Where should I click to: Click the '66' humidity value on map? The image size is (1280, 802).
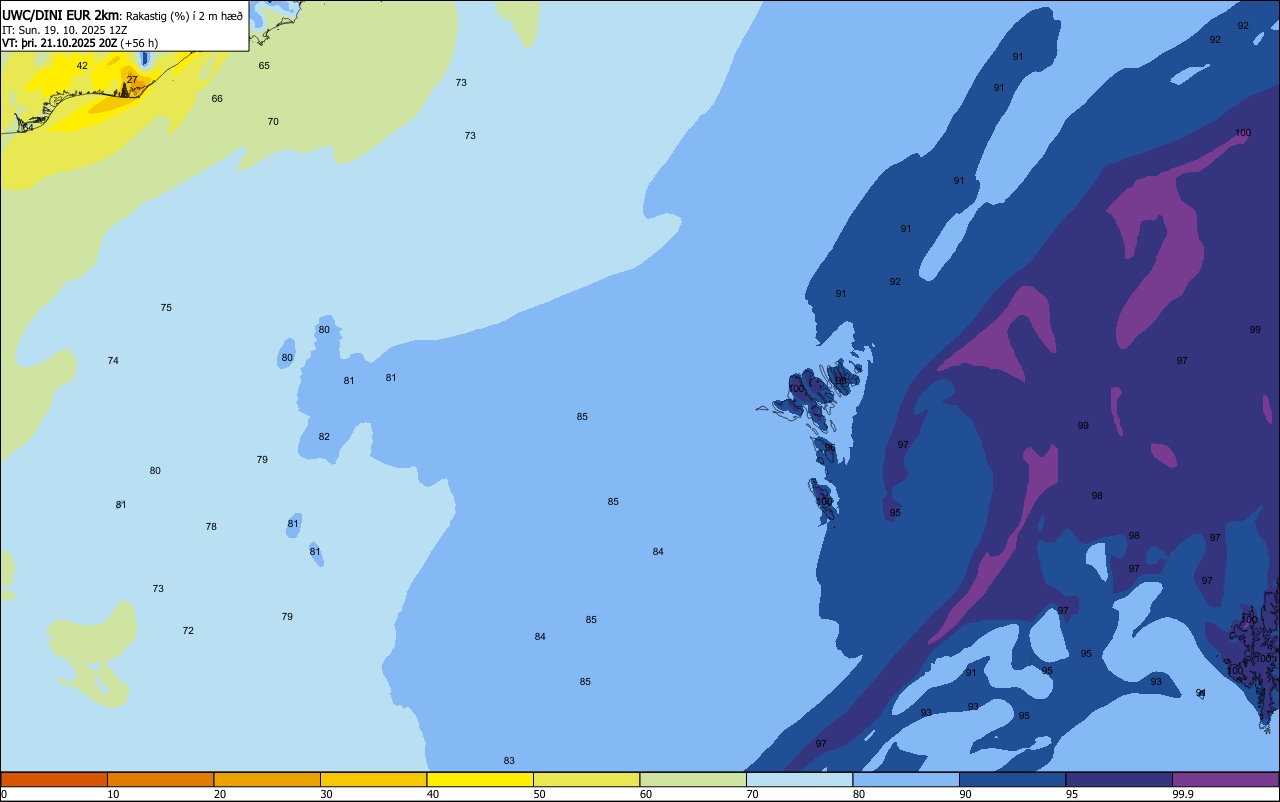point(217,99)
